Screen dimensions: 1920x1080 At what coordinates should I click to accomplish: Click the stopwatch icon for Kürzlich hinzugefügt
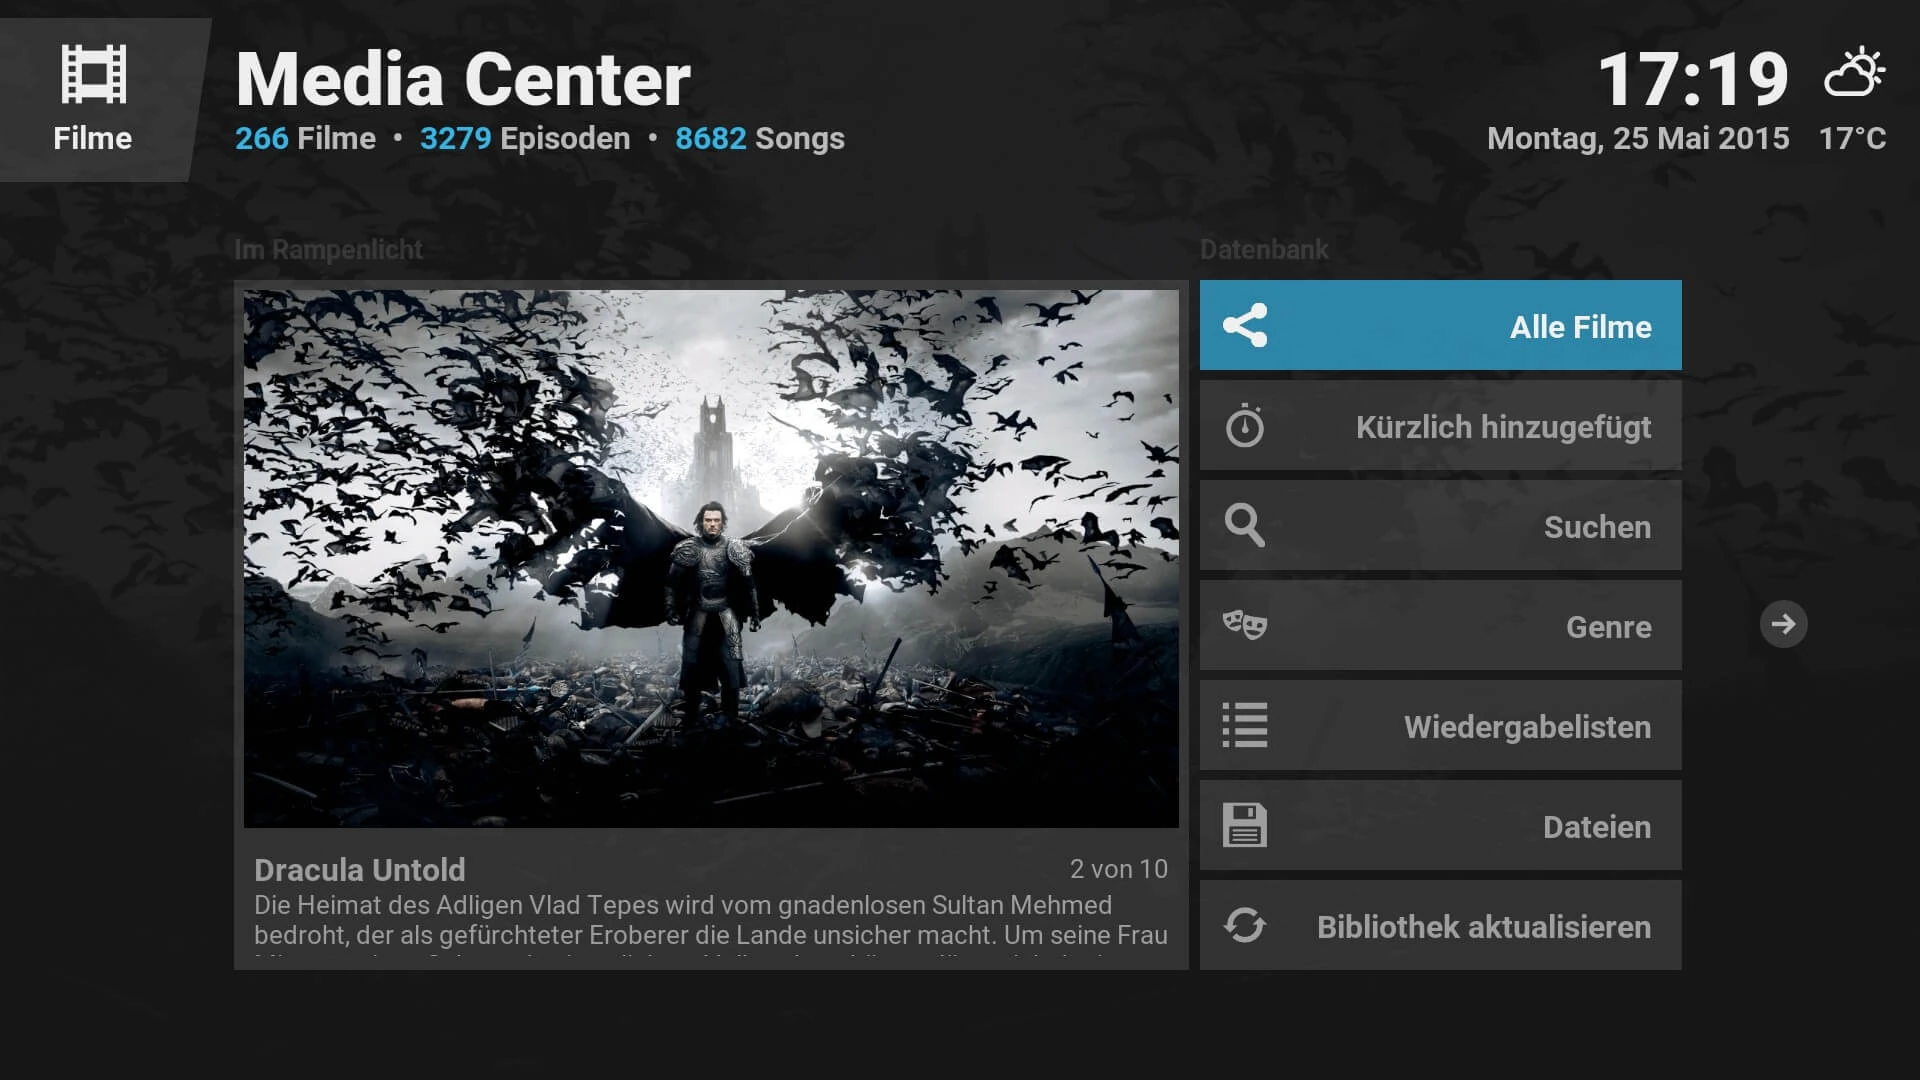pyautogui.click(x=1245, y=425)
